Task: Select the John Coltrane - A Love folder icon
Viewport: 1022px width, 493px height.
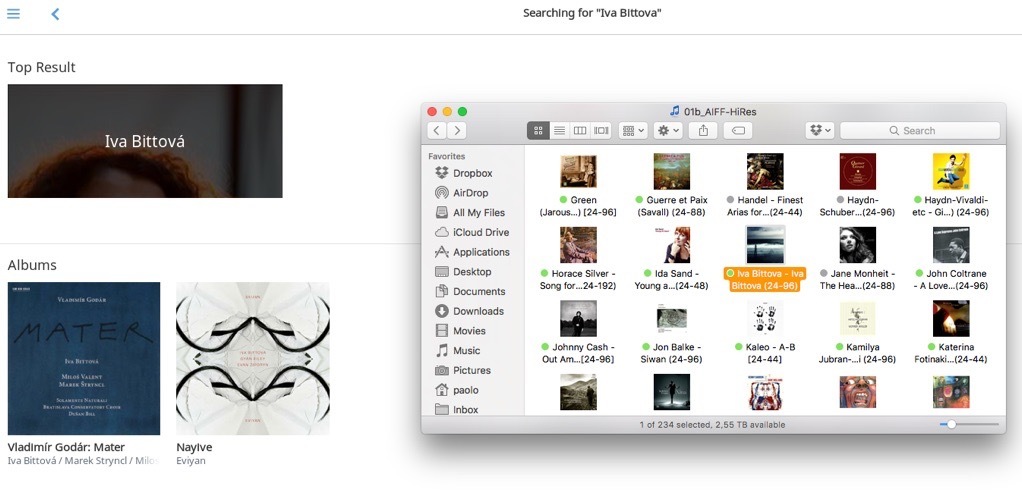Action: pos(951,245)
